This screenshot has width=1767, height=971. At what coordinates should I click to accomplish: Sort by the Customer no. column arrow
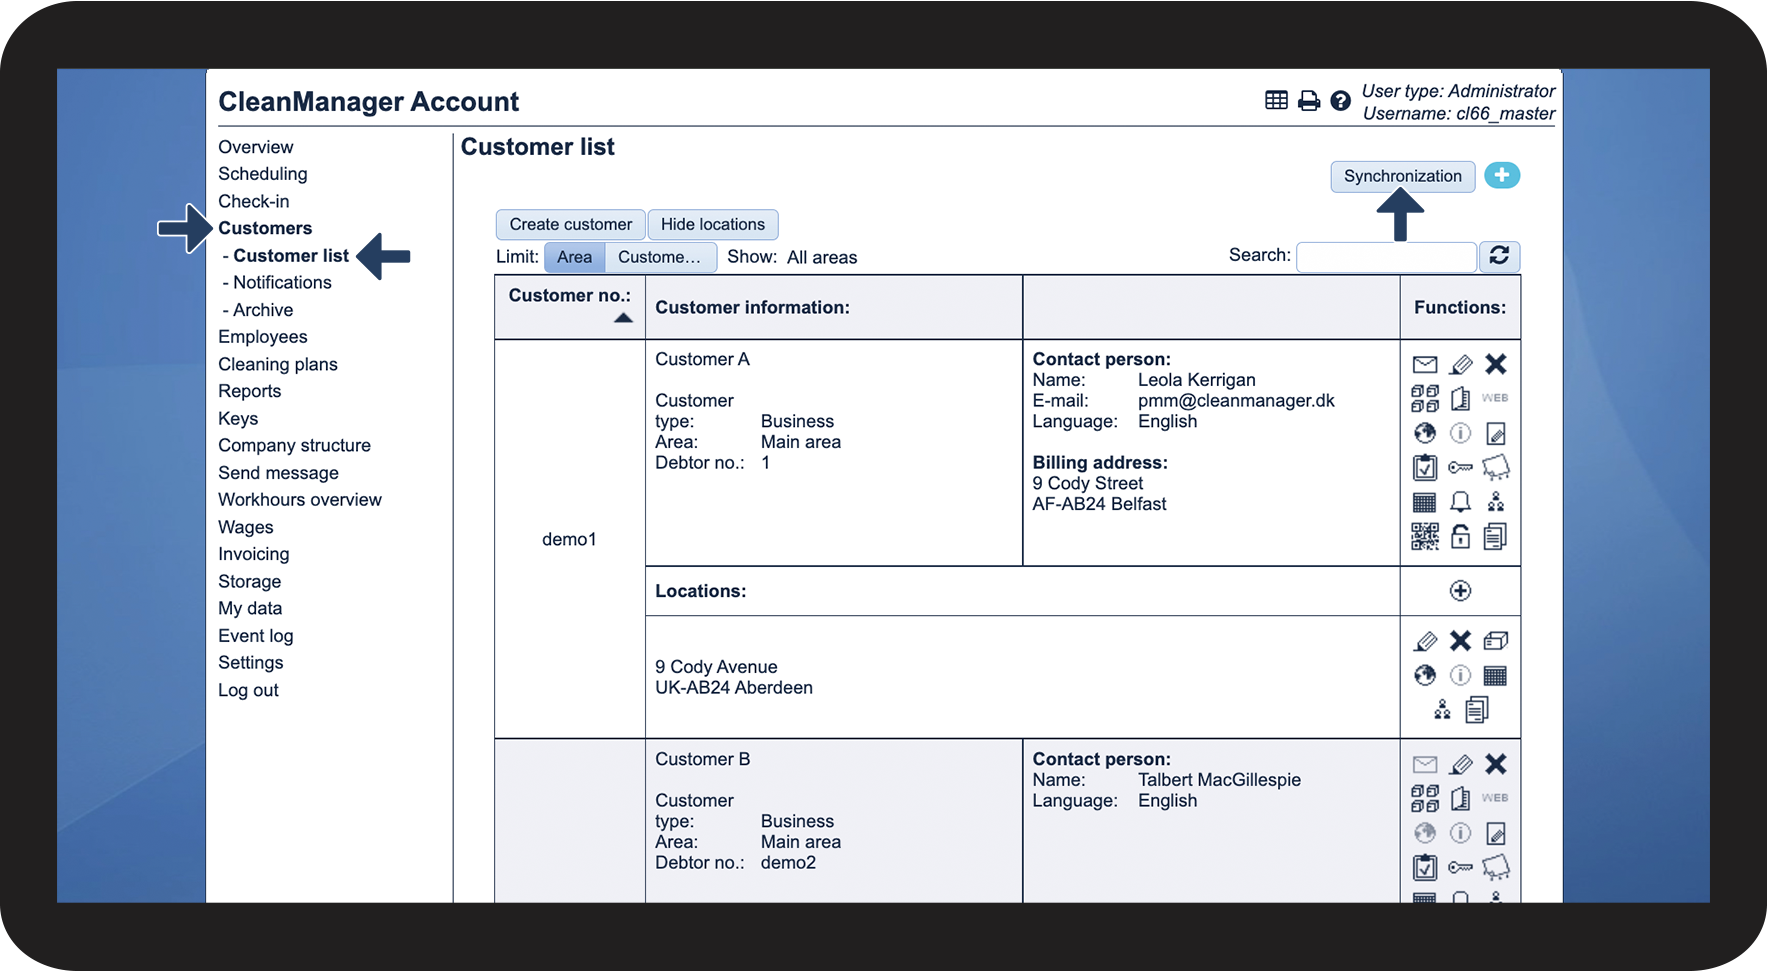click(623, 318)
